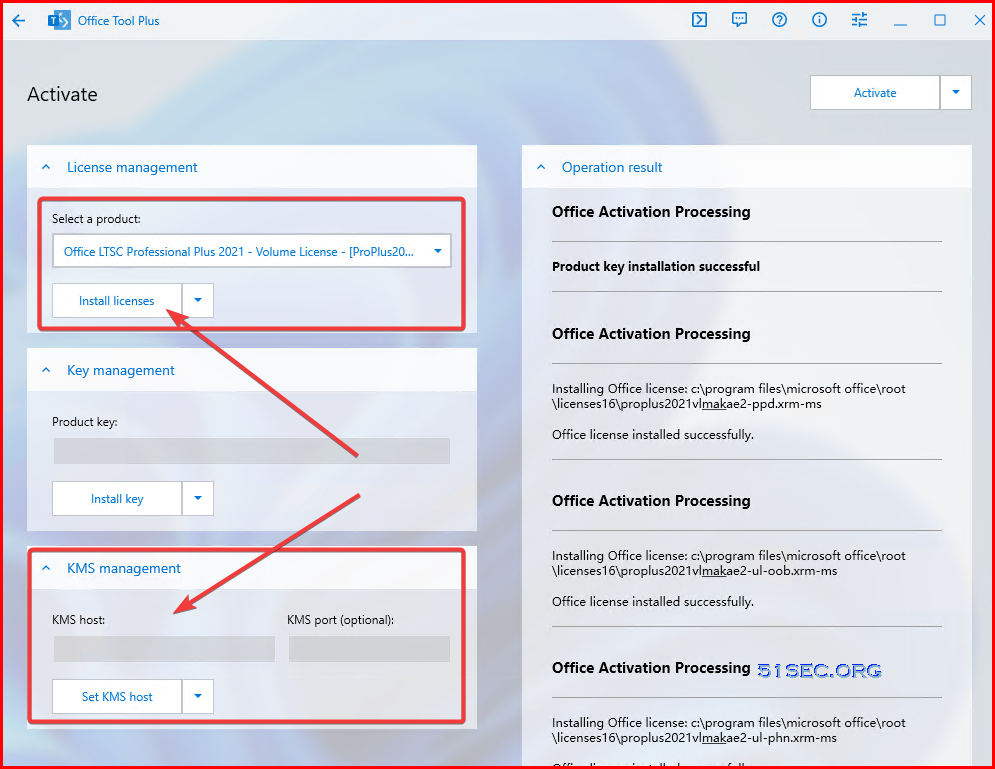Click the "Activate" page heading

(62, 94)
